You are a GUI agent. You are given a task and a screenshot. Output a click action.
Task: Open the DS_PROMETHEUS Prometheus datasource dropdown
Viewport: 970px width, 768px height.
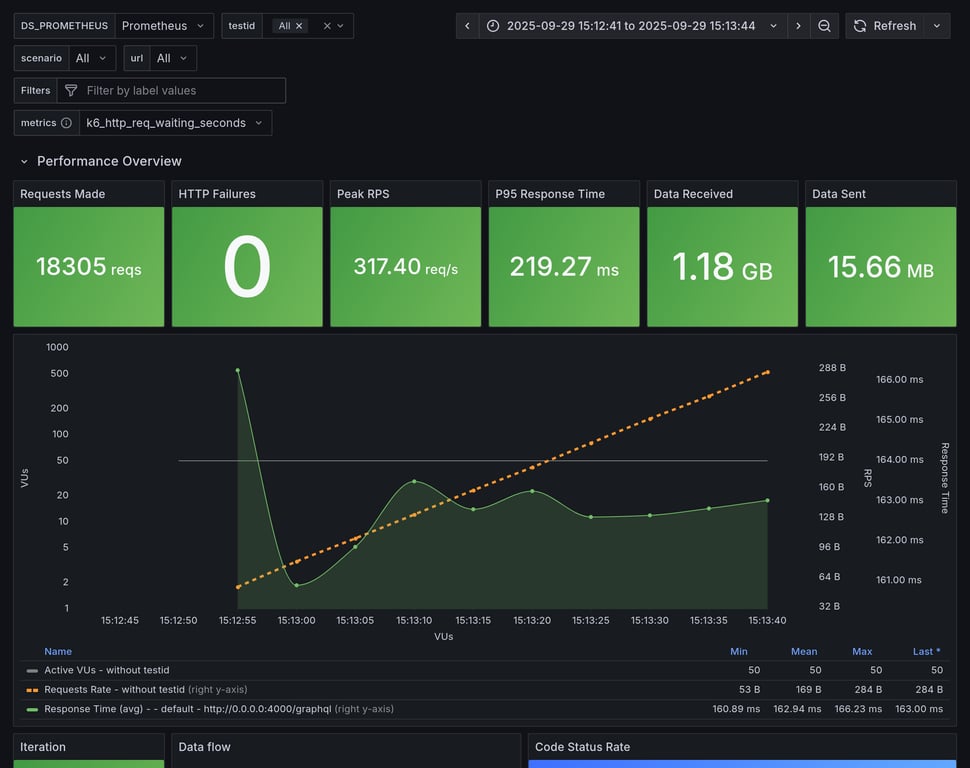(164, 26)
